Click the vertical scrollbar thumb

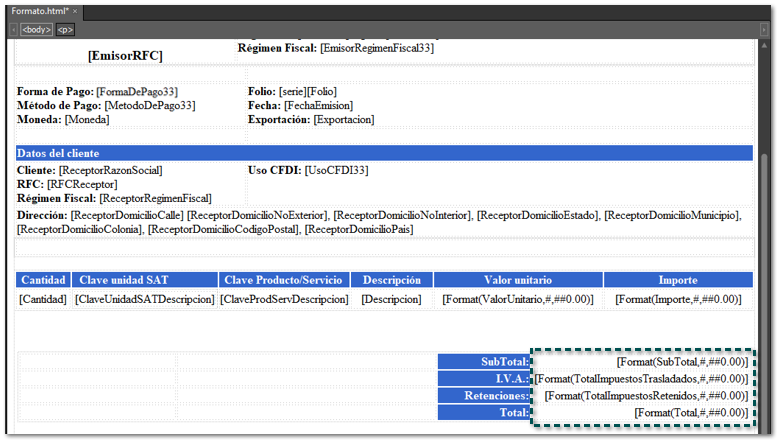pos(766,290)
